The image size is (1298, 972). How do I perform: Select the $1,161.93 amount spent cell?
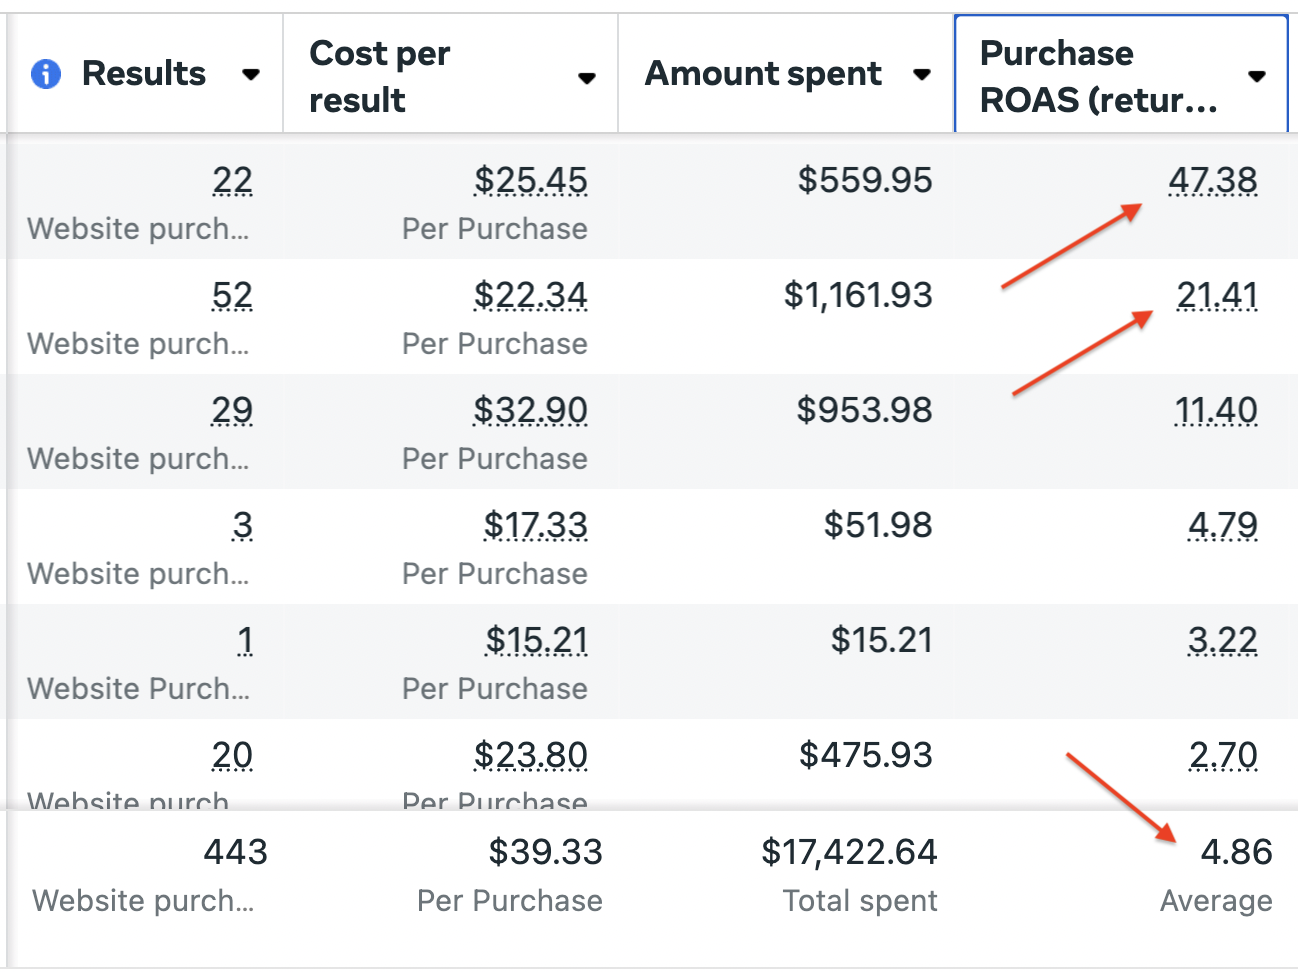click(858, 296)
